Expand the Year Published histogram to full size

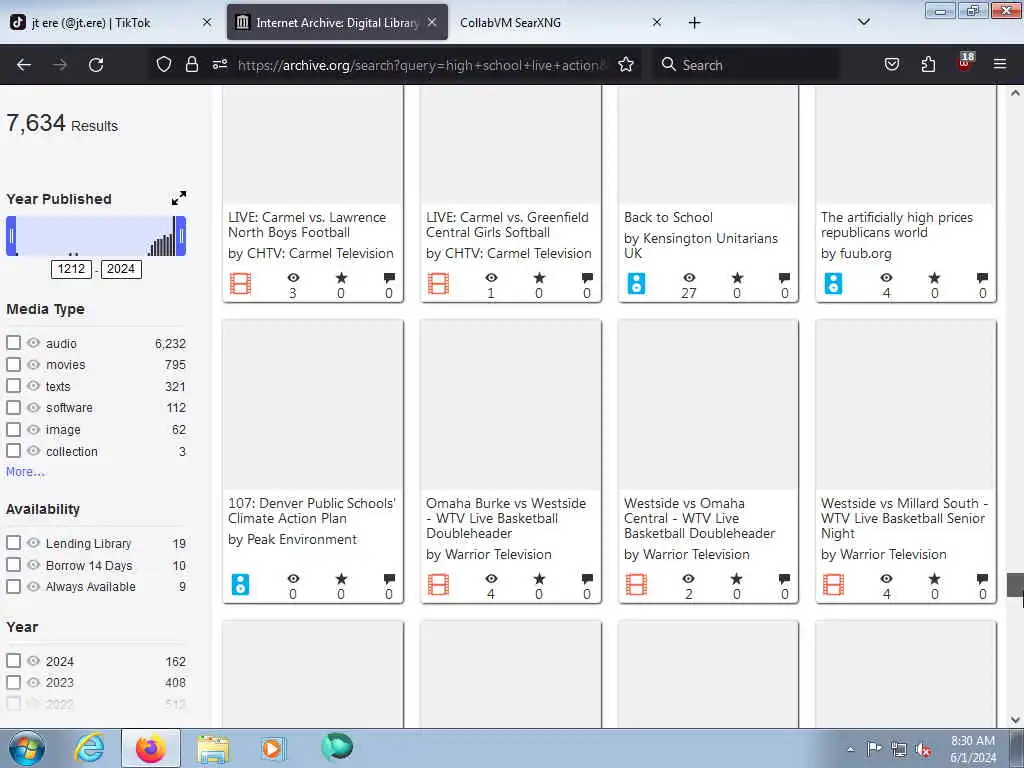(x=179, y=198)
